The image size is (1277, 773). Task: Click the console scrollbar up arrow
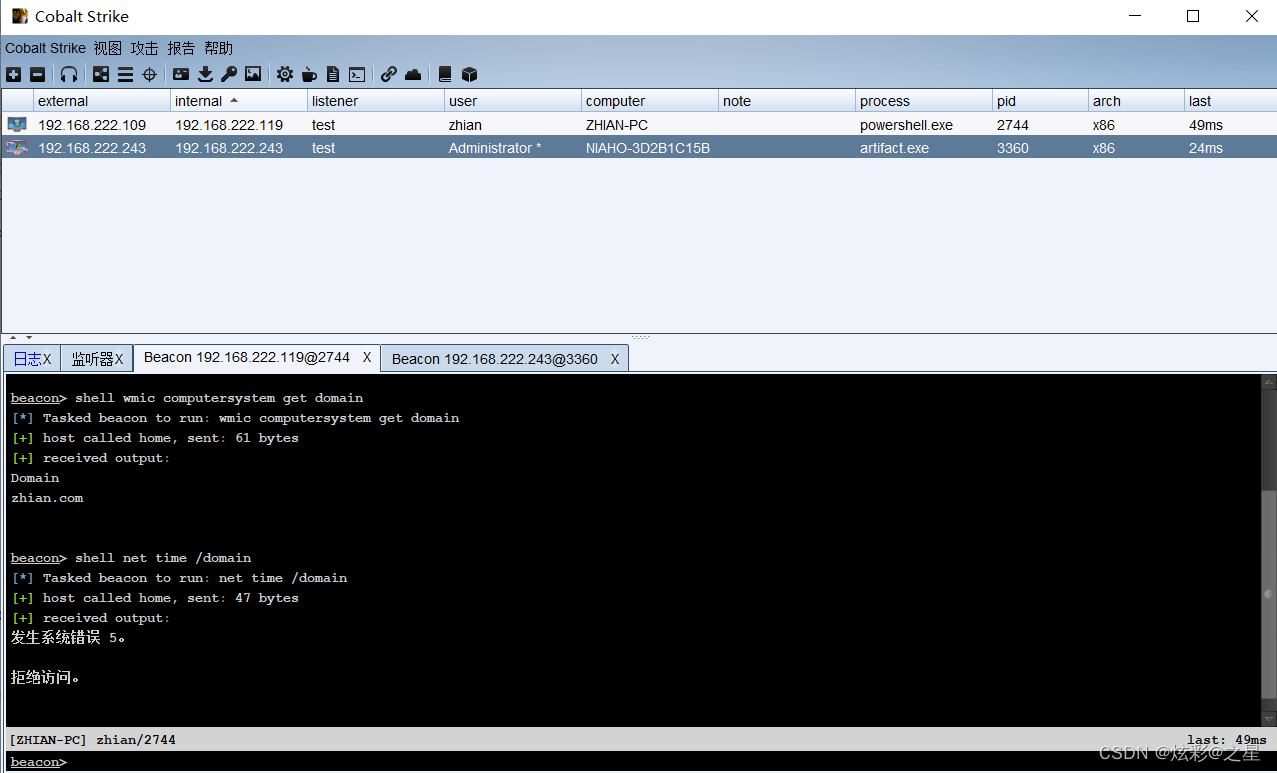[1268, 382]
